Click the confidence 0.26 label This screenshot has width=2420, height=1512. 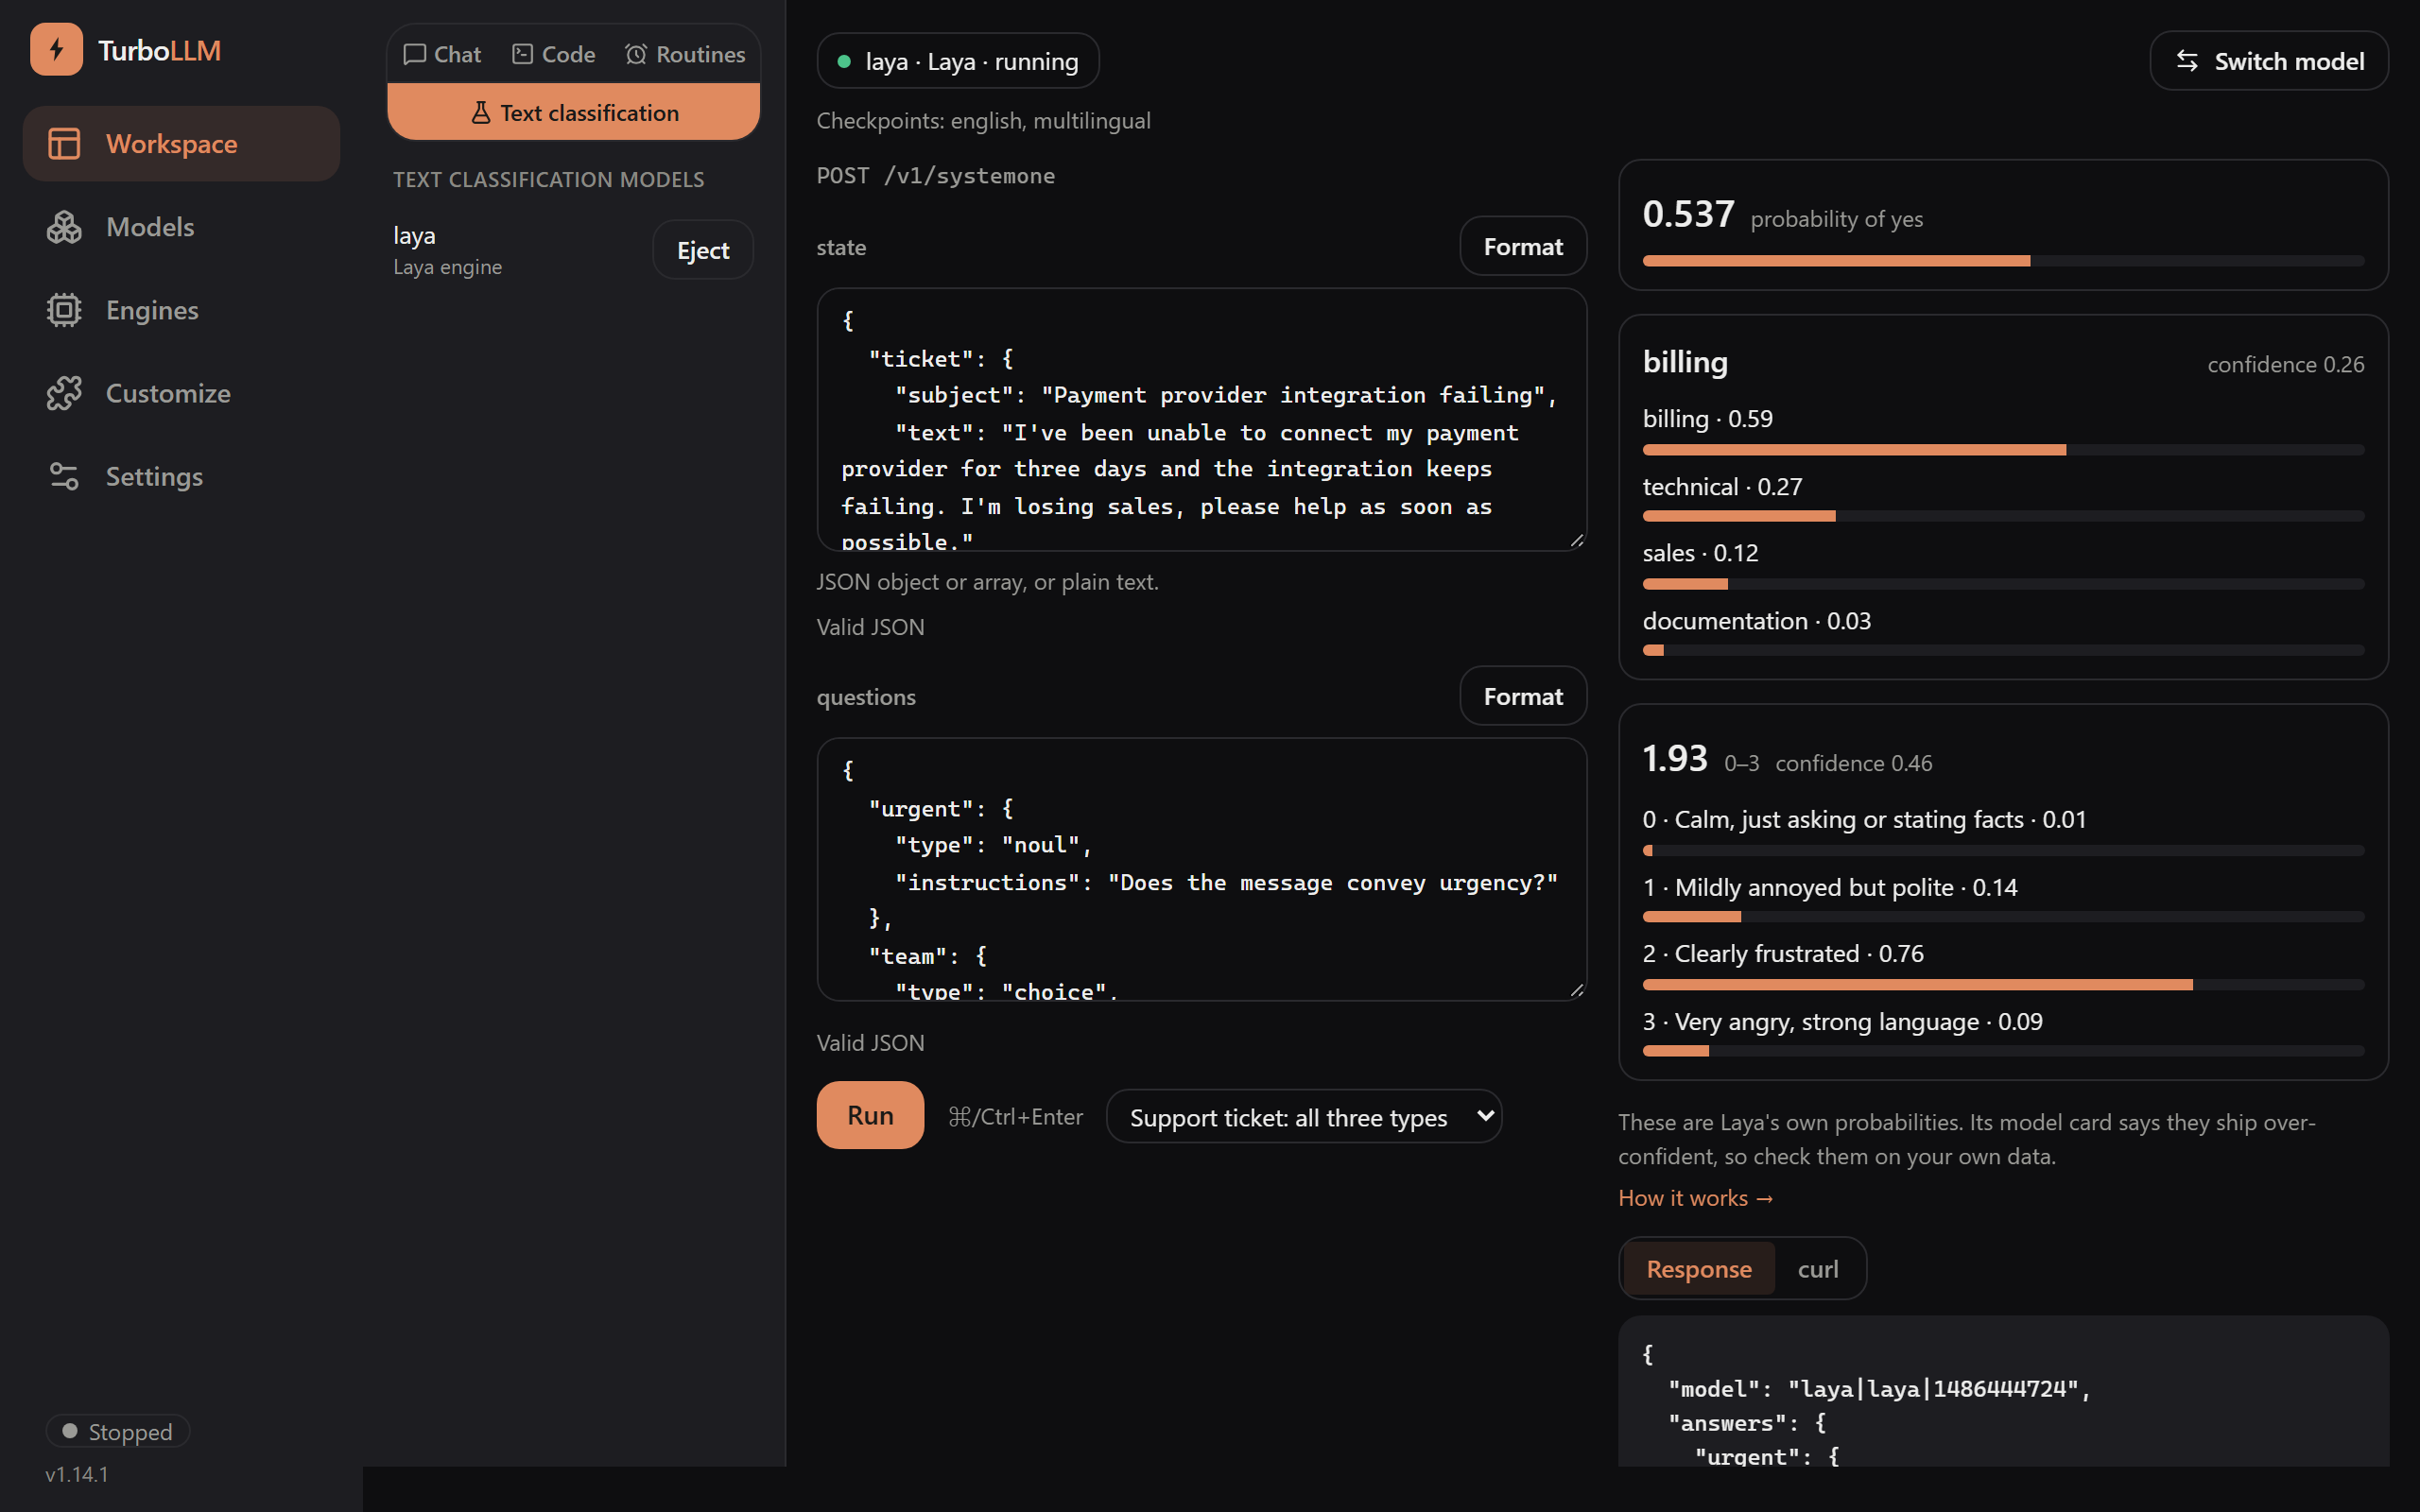click(2285, 365)
